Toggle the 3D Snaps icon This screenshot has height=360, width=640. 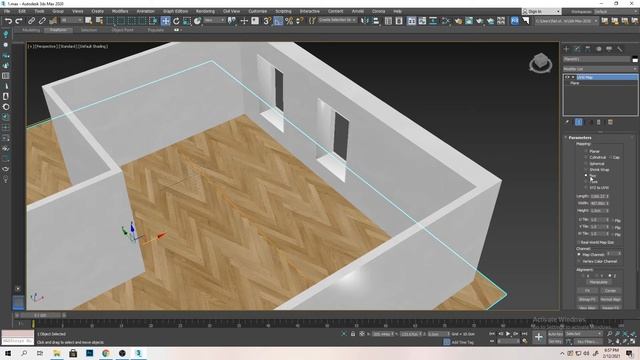click(267, 20)
